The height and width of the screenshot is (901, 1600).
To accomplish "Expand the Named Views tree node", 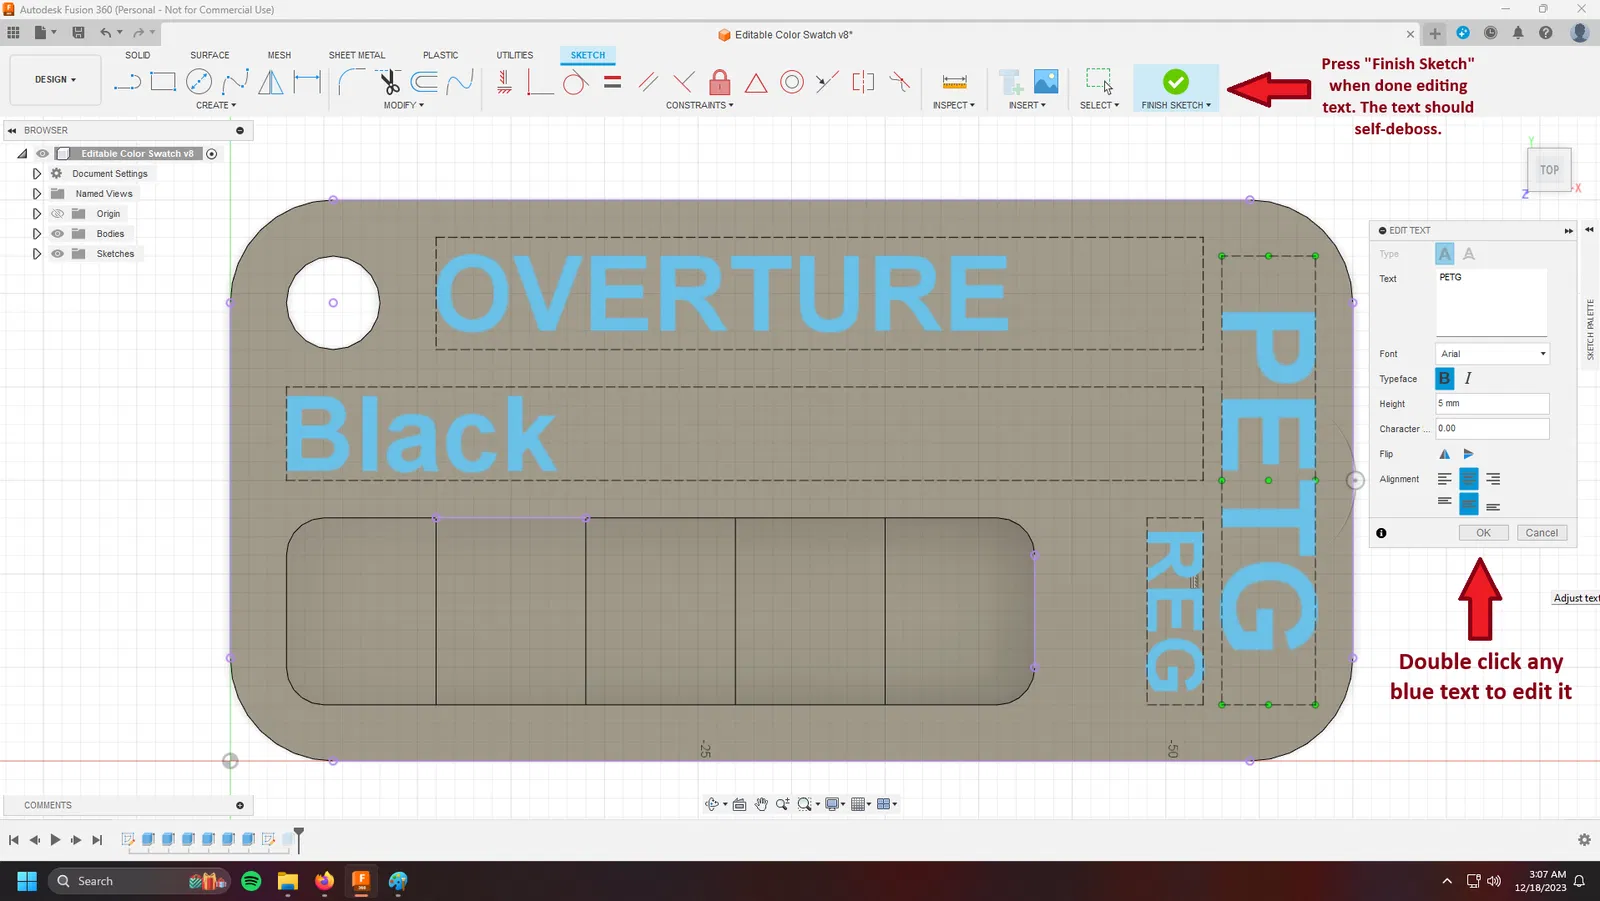I will pyautogui.click(x=37, y=194).
